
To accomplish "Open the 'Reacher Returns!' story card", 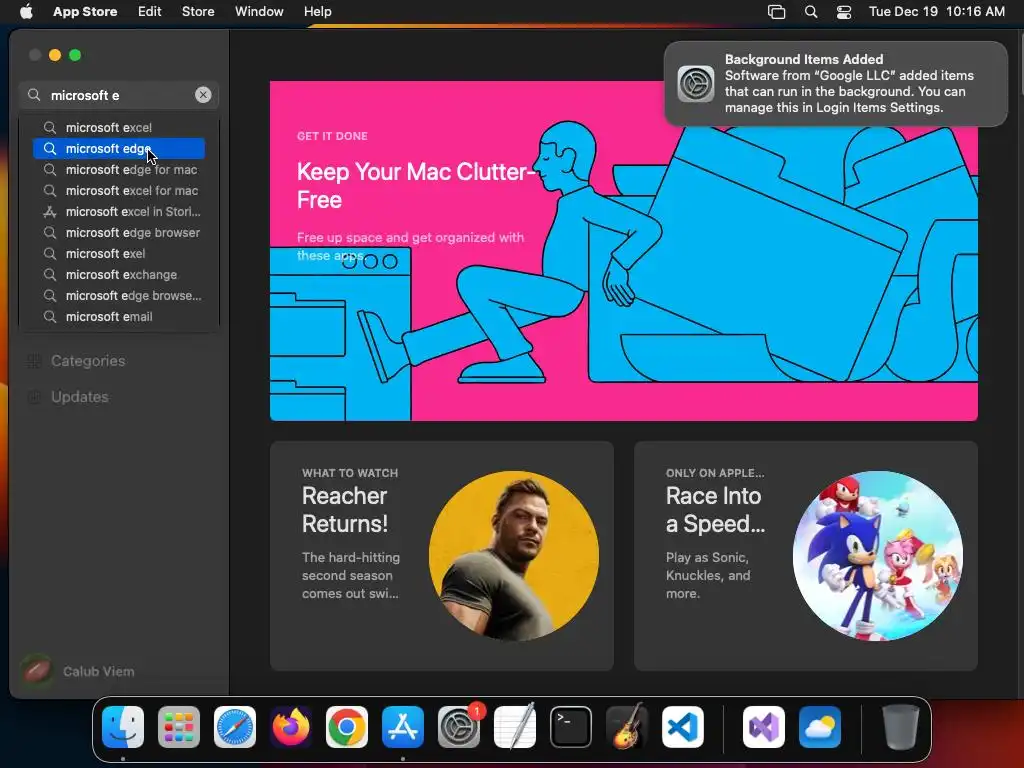I will pyautogui.click(x=441, y=556).
